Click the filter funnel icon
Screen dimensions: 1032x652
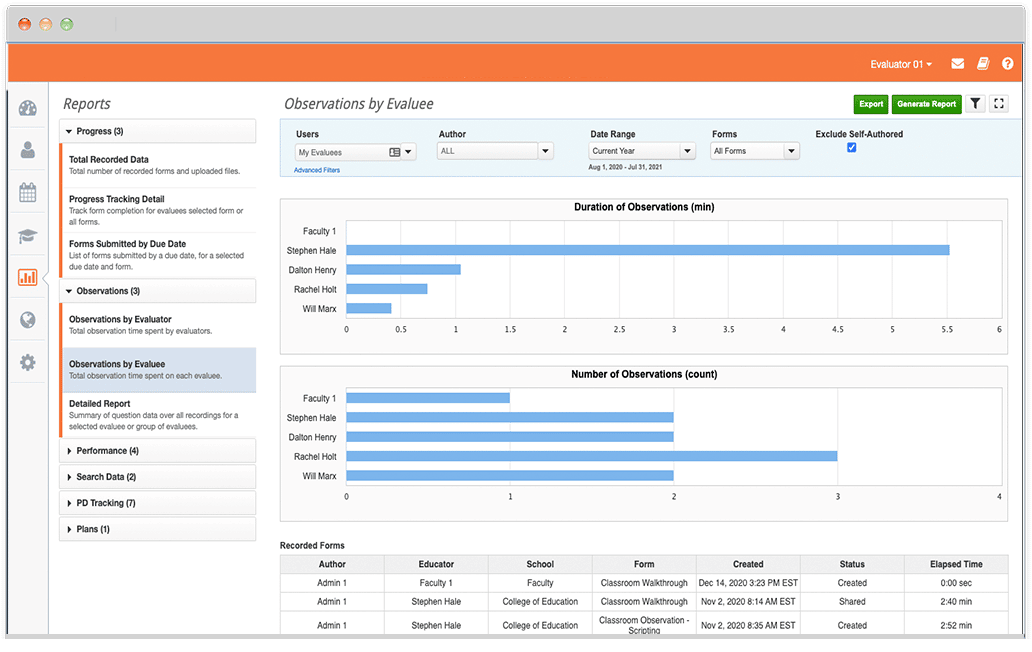(975, 104)
